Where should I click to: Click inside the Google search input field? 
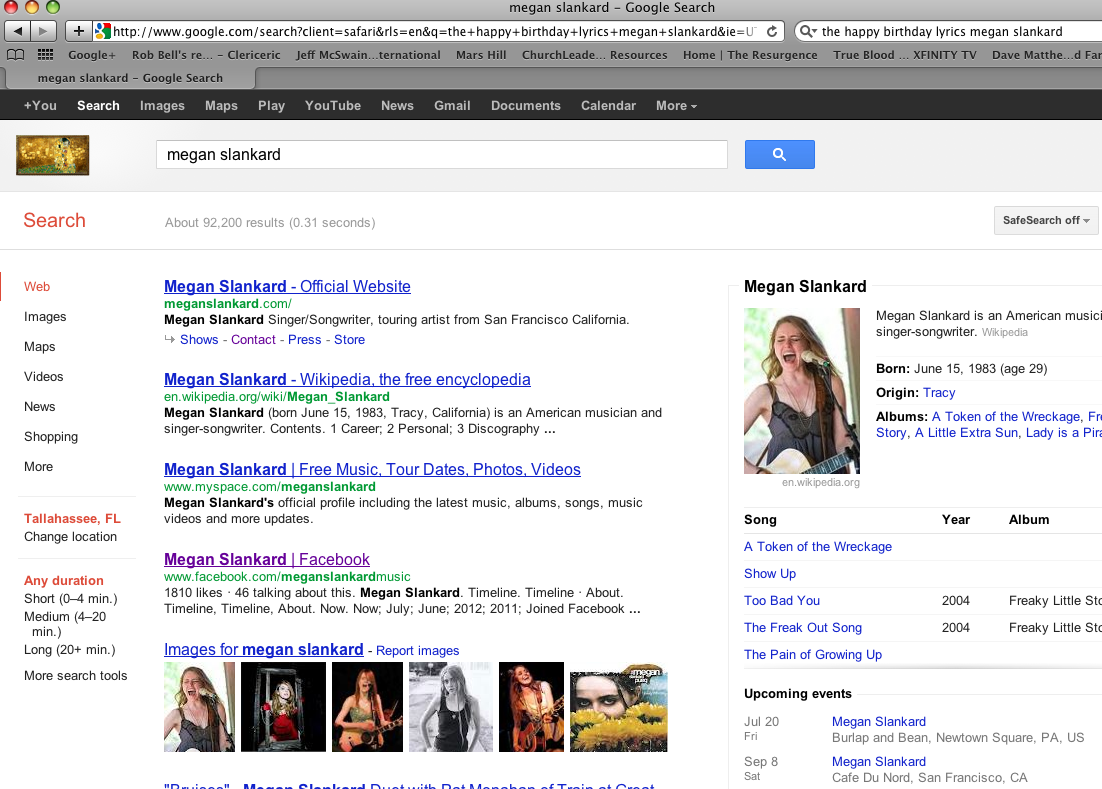coord(441,154)
